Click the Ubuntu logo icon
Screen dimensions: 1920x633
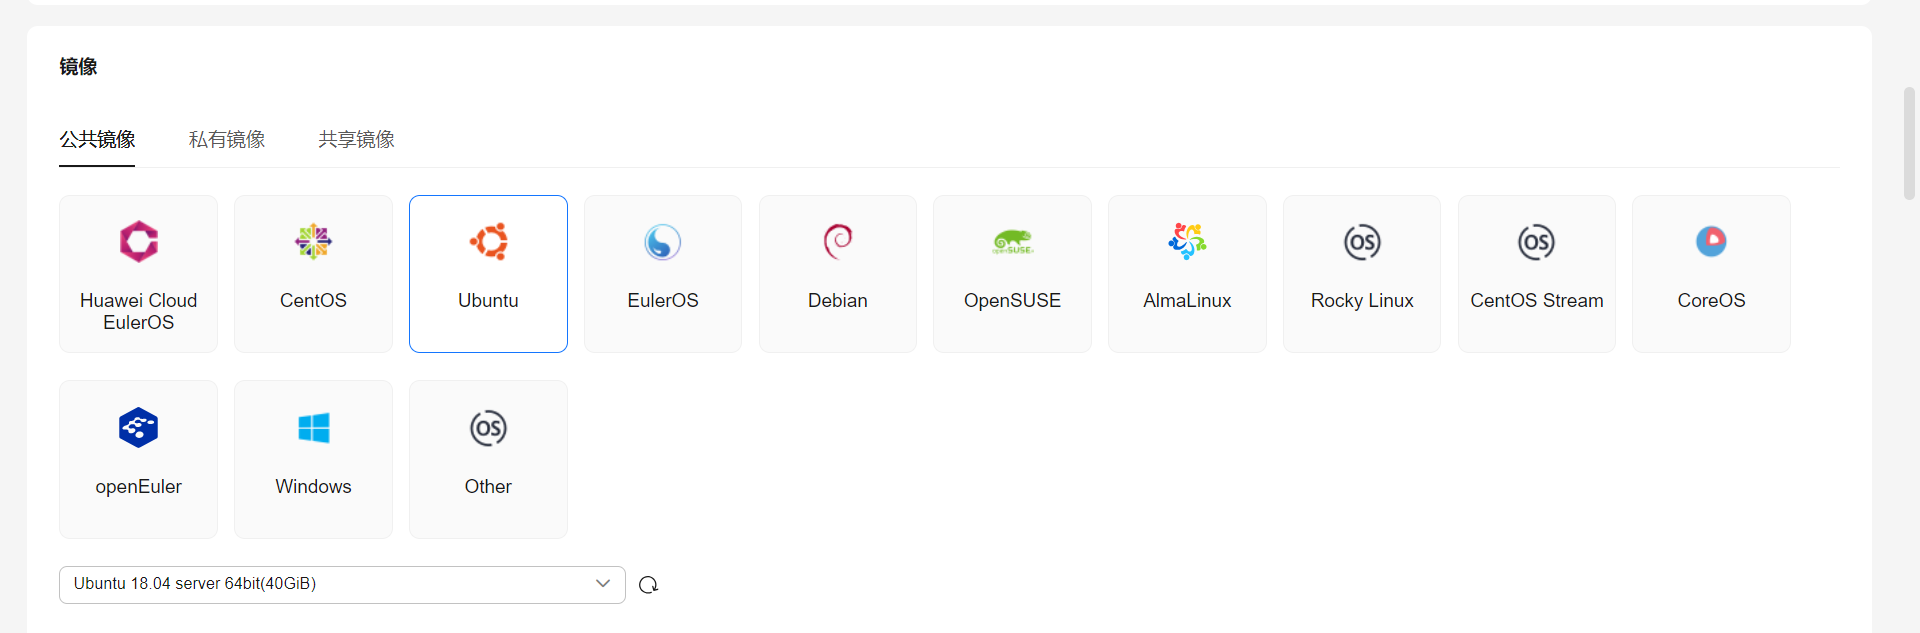point(488,241)
